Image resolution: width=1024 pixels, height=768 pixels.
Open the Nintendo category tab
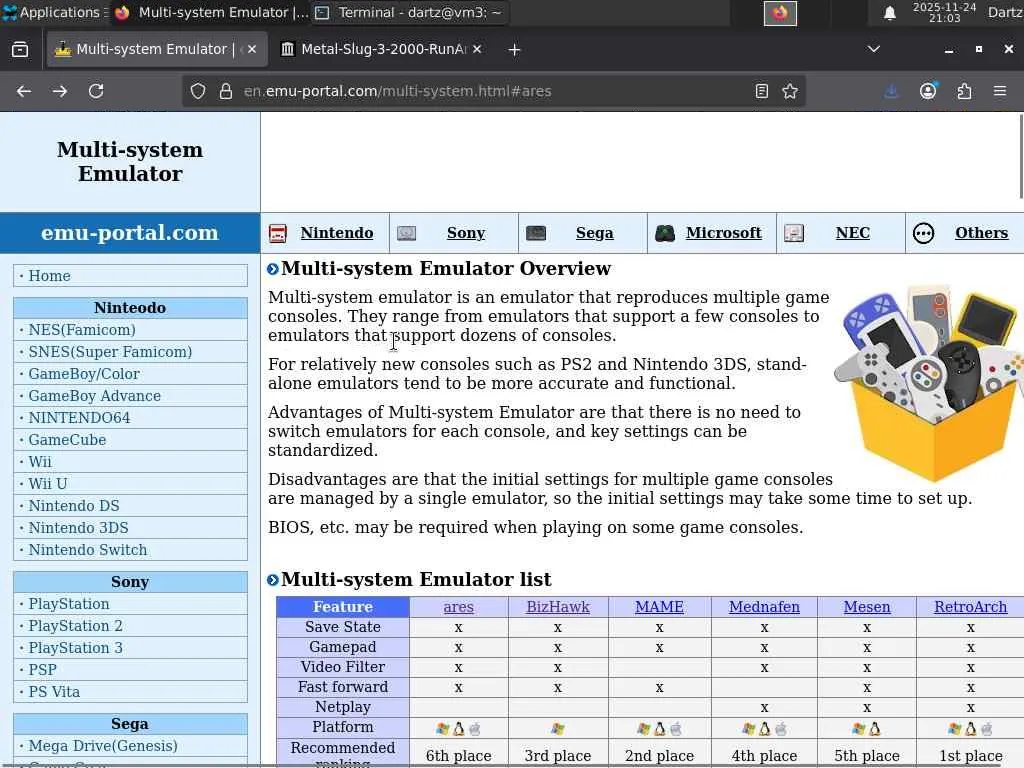pyautogui.click(x=336, y=233)
